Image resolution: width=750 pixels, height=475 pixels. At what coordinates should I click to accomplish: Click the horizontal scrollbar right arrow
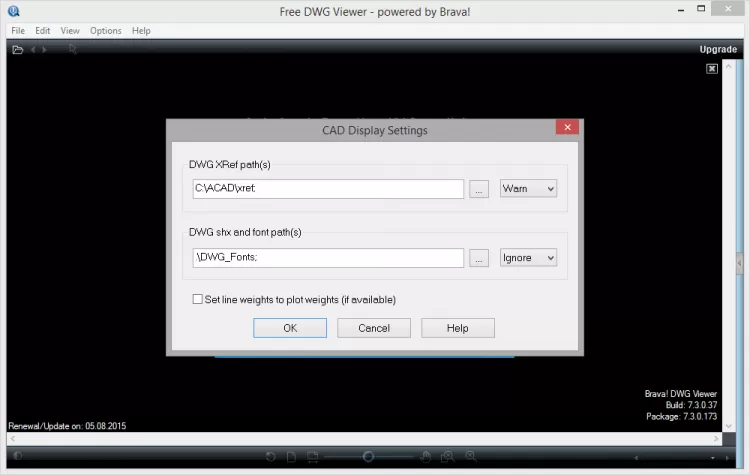pyautogui.click(x=716, y=439)
